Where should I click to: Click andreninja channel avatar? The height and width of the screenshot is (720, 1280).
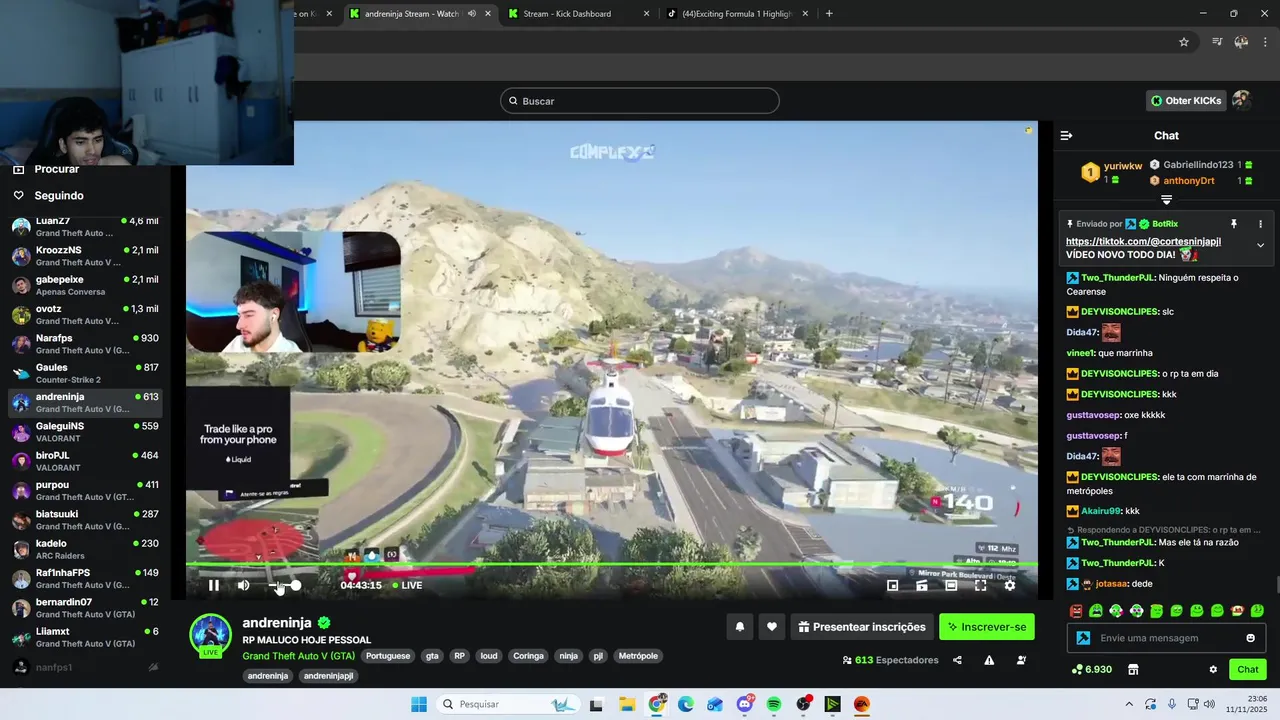[211, 635]
